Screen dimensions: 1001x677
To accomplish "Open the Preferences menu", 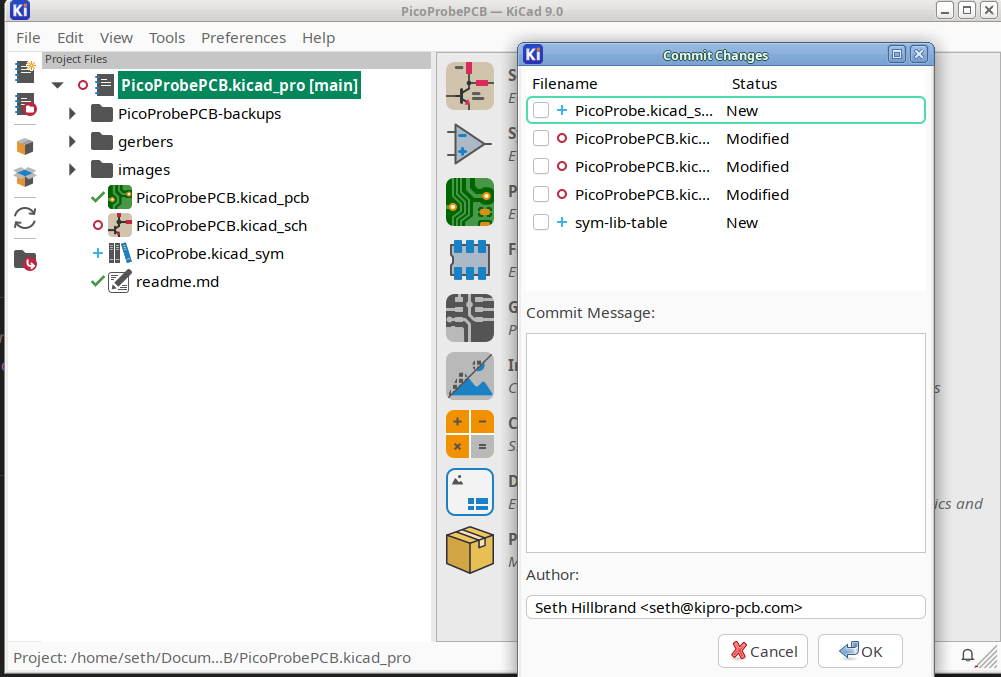I will 243,38.
